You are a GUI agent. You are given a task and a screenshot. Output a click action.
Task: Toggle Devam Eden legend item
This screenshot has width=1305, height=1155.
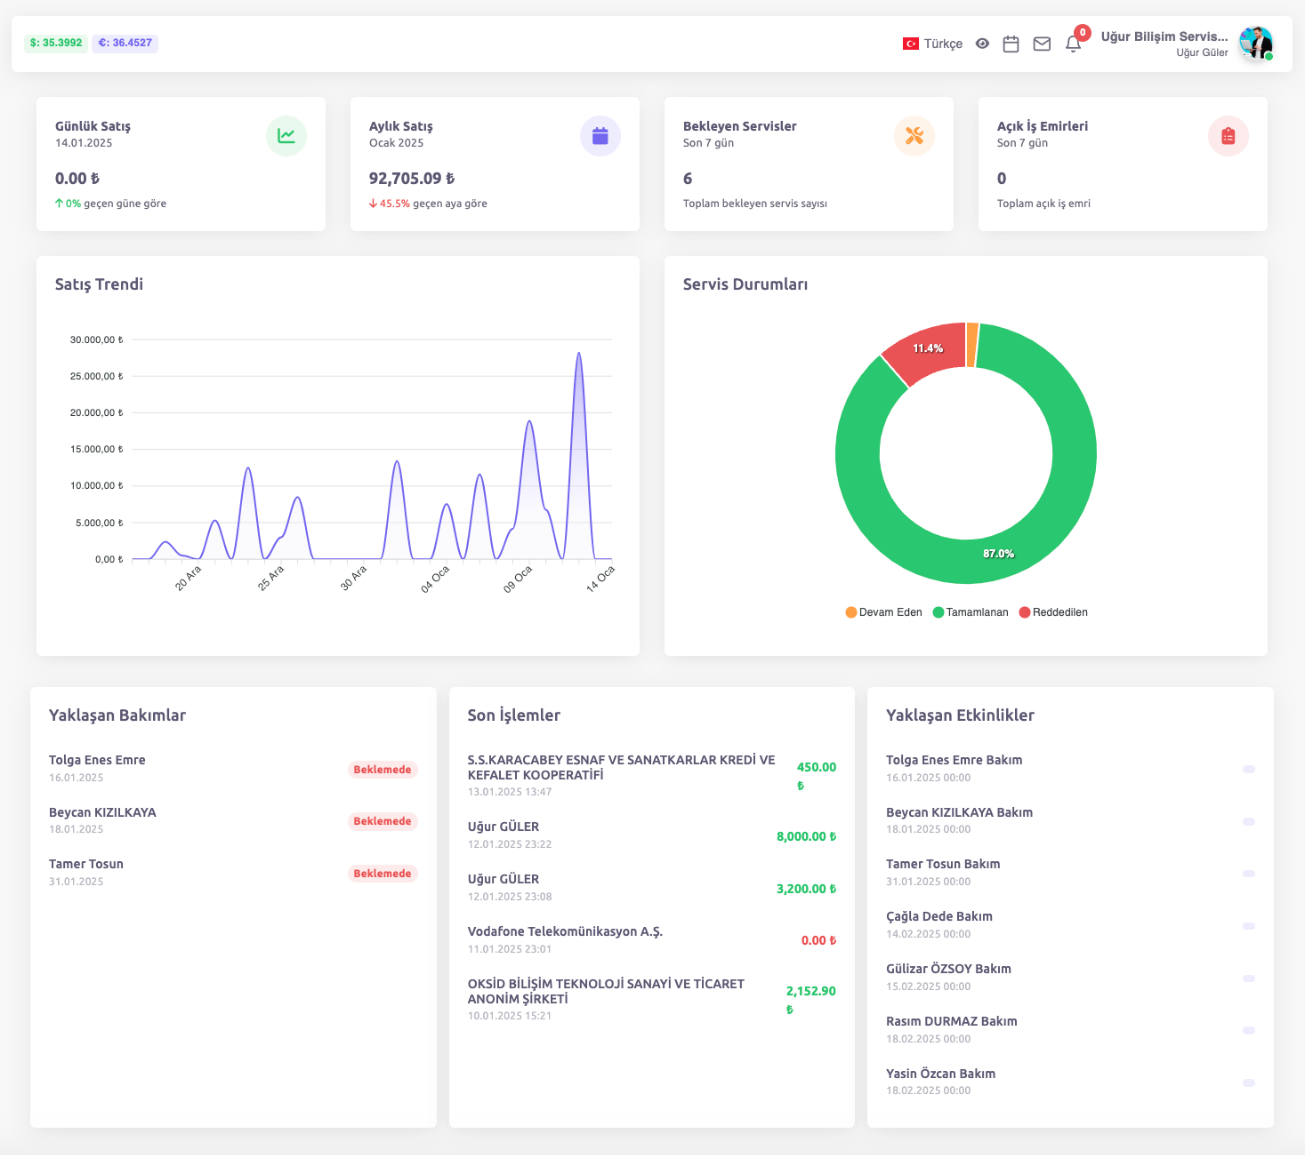click(x=884, y=612)
